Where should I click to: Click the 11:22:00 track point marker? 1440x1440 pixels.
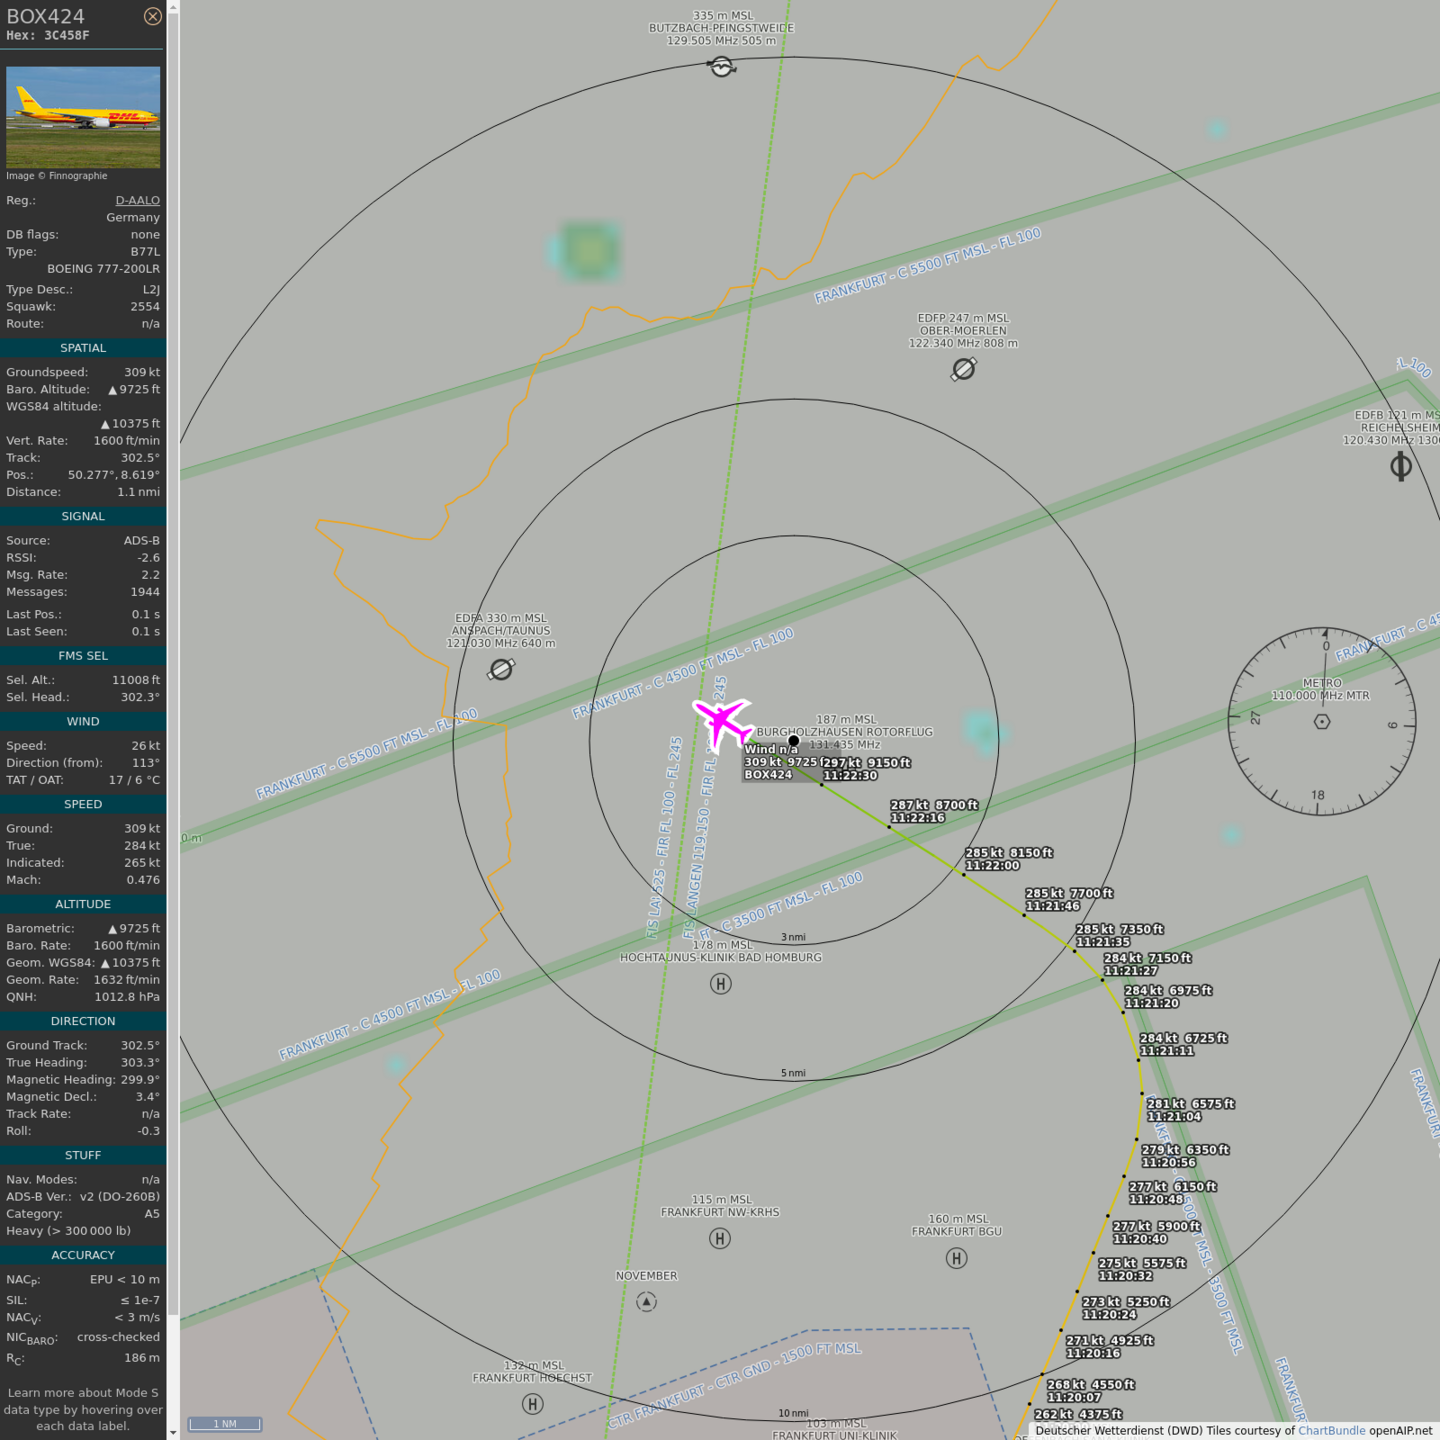click(964, 874)
